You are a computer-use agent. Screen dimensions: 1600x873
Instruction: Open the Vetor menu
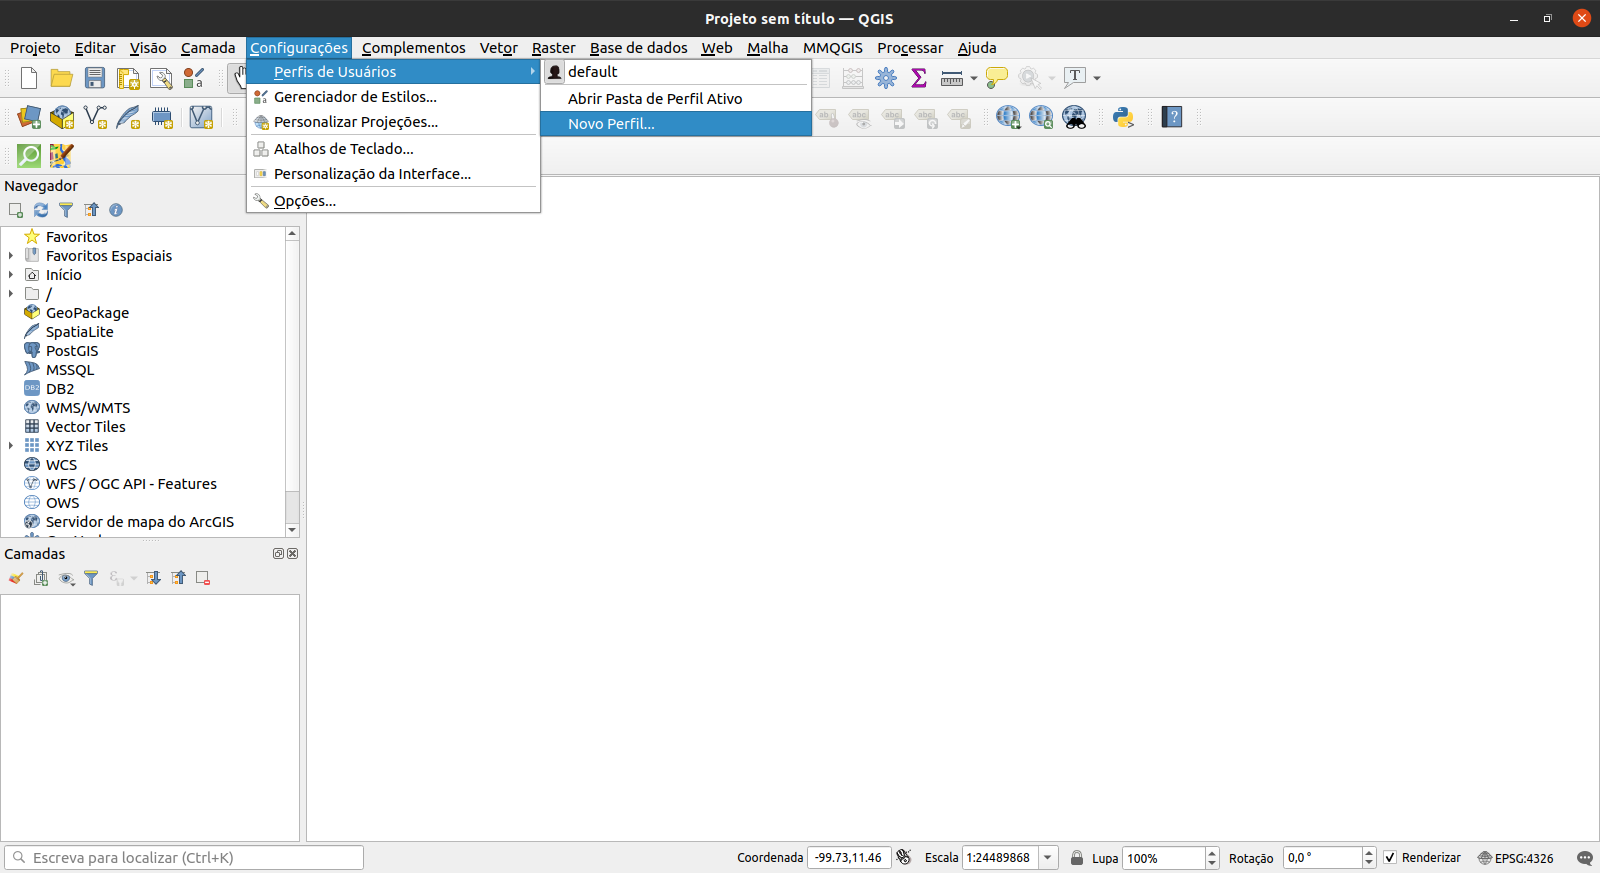pyautogui.click(x=498, y=48)
